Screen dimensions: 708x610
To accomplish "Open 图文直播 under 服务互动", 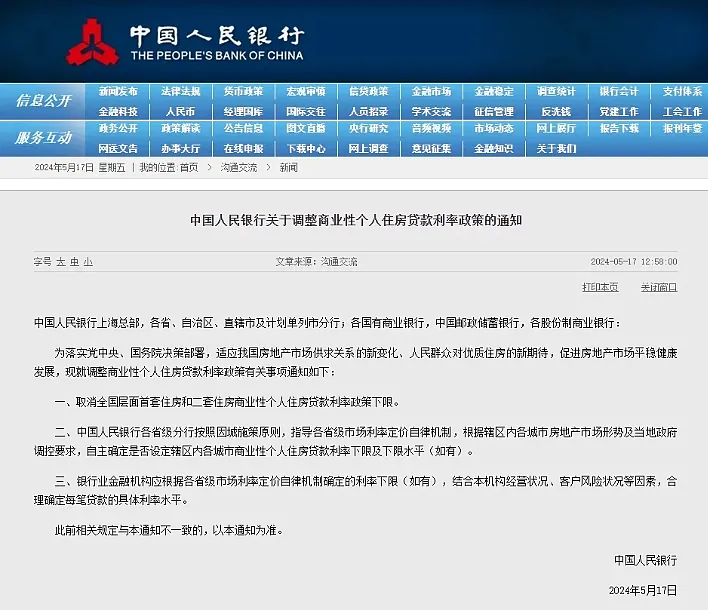I will point(306,129).
